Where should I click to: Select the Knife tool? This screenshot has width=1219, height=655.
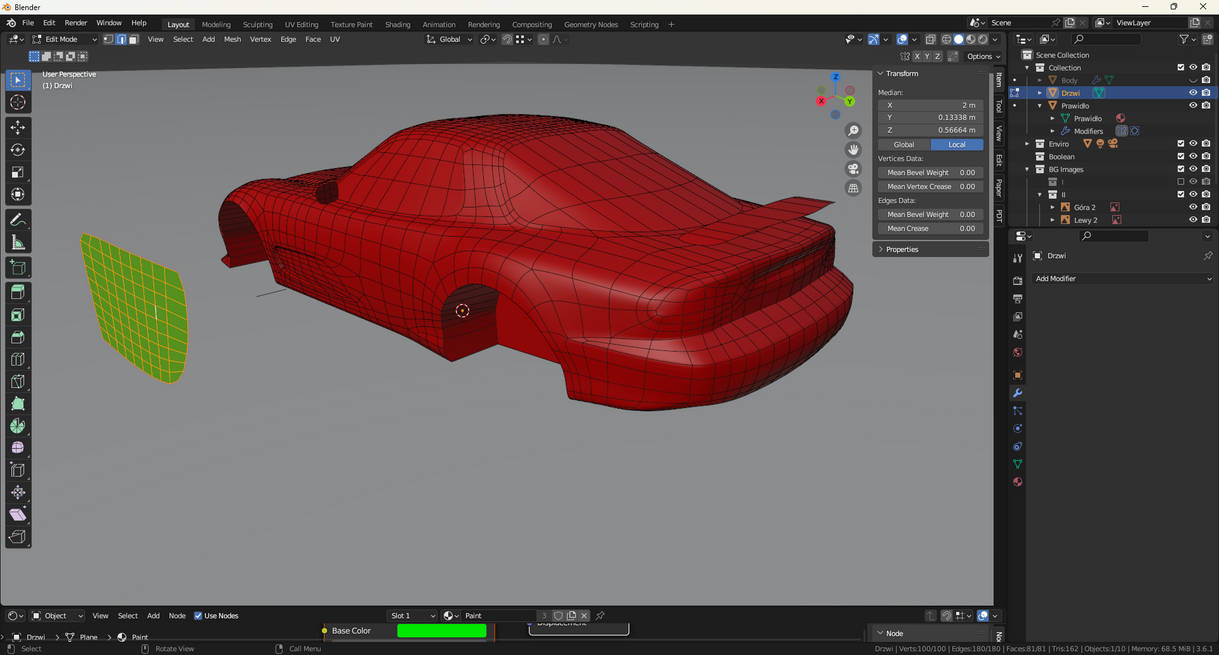(18, 382)
